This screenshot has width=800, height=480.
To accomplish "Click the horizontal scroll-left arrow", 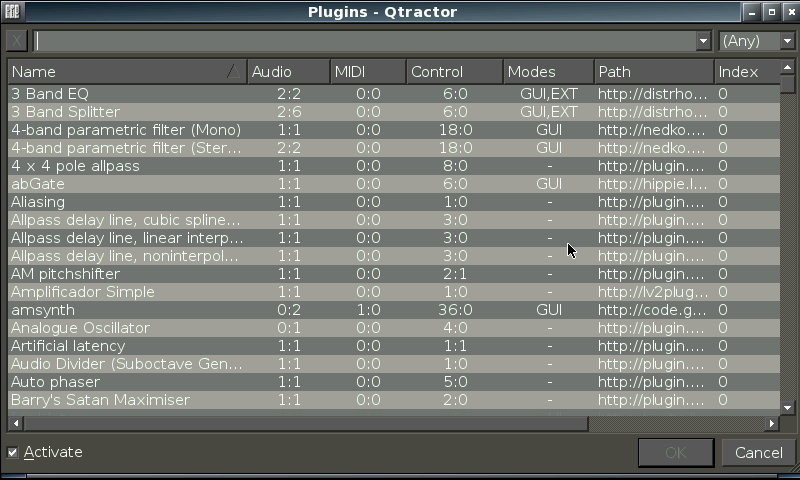I will click(15, 423).
